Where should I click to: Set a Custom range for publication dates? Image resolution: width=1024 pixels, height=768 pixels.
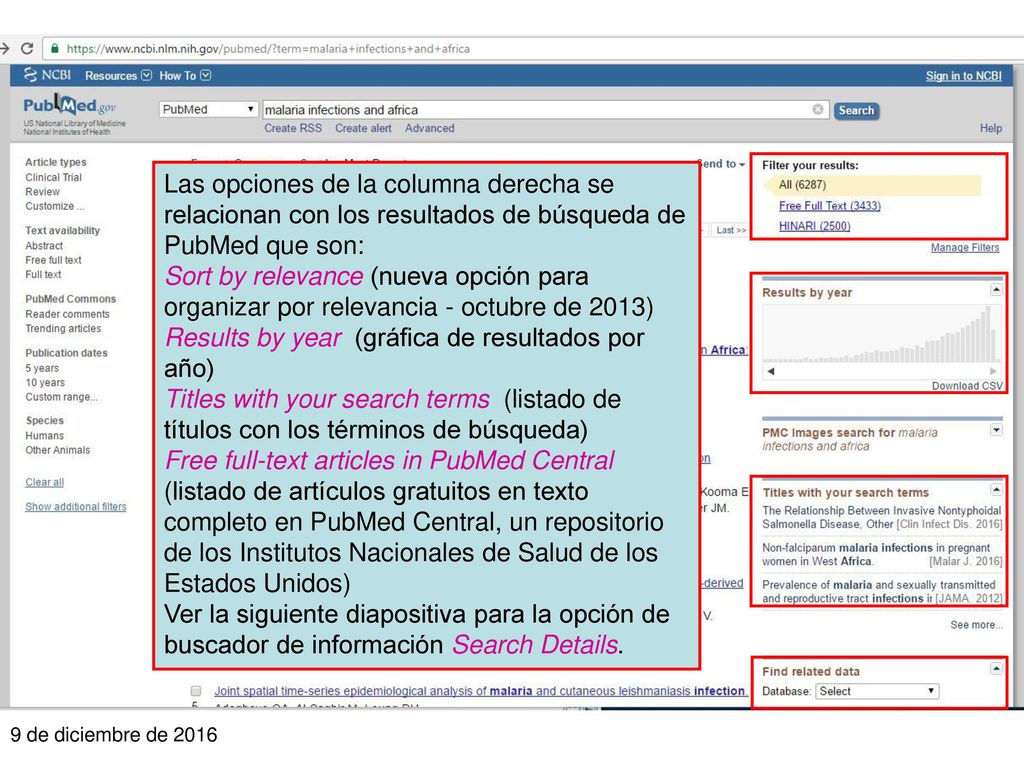click(x=61, y=397)
